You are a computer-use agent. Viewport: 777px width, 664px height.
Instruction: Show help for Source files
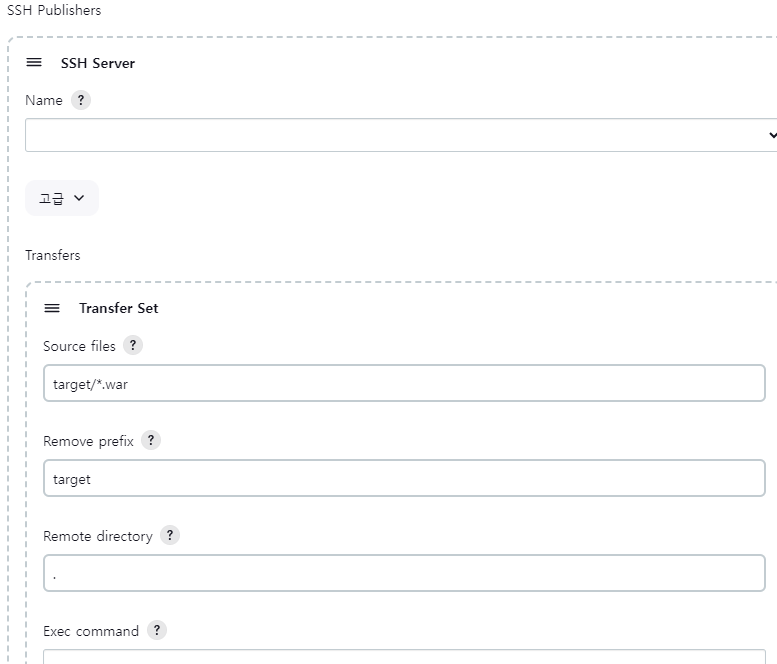pos(133,345)
